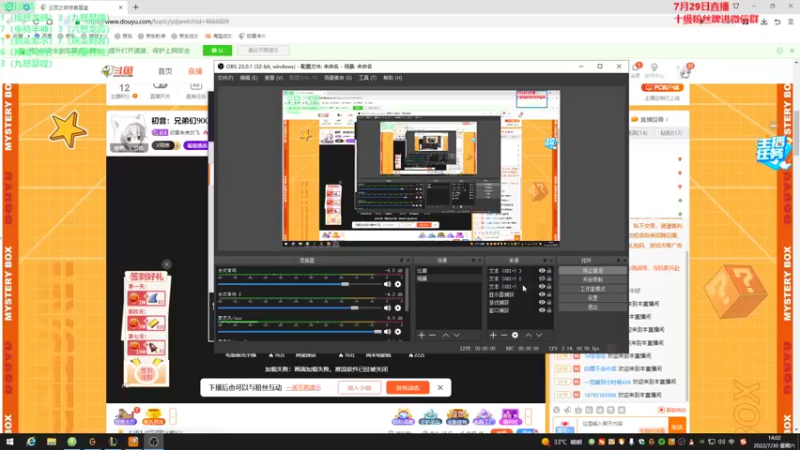Mute the second desktop audio channel in OBS
800x450 pixels.
387,308
